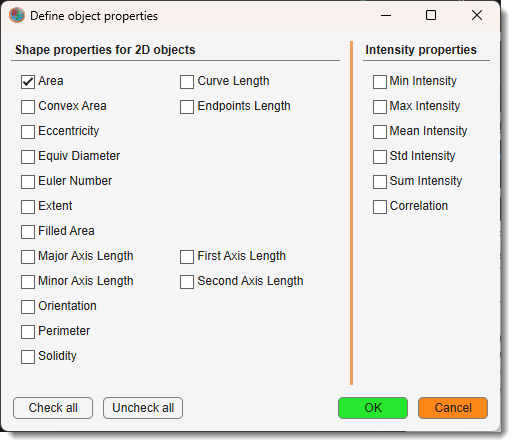Screen dimensions: 516x447
Task: Tick the Std Intensity checkbox
Action: pyautogui.click(x=380, y=157)
